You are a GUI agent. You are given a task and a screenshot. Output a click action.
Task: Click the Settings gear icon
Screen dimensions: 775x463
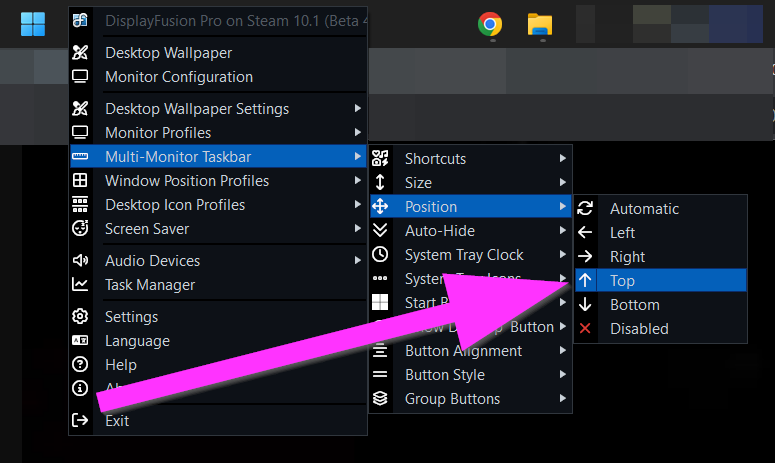pyautogui.click(x=81, y=317)
